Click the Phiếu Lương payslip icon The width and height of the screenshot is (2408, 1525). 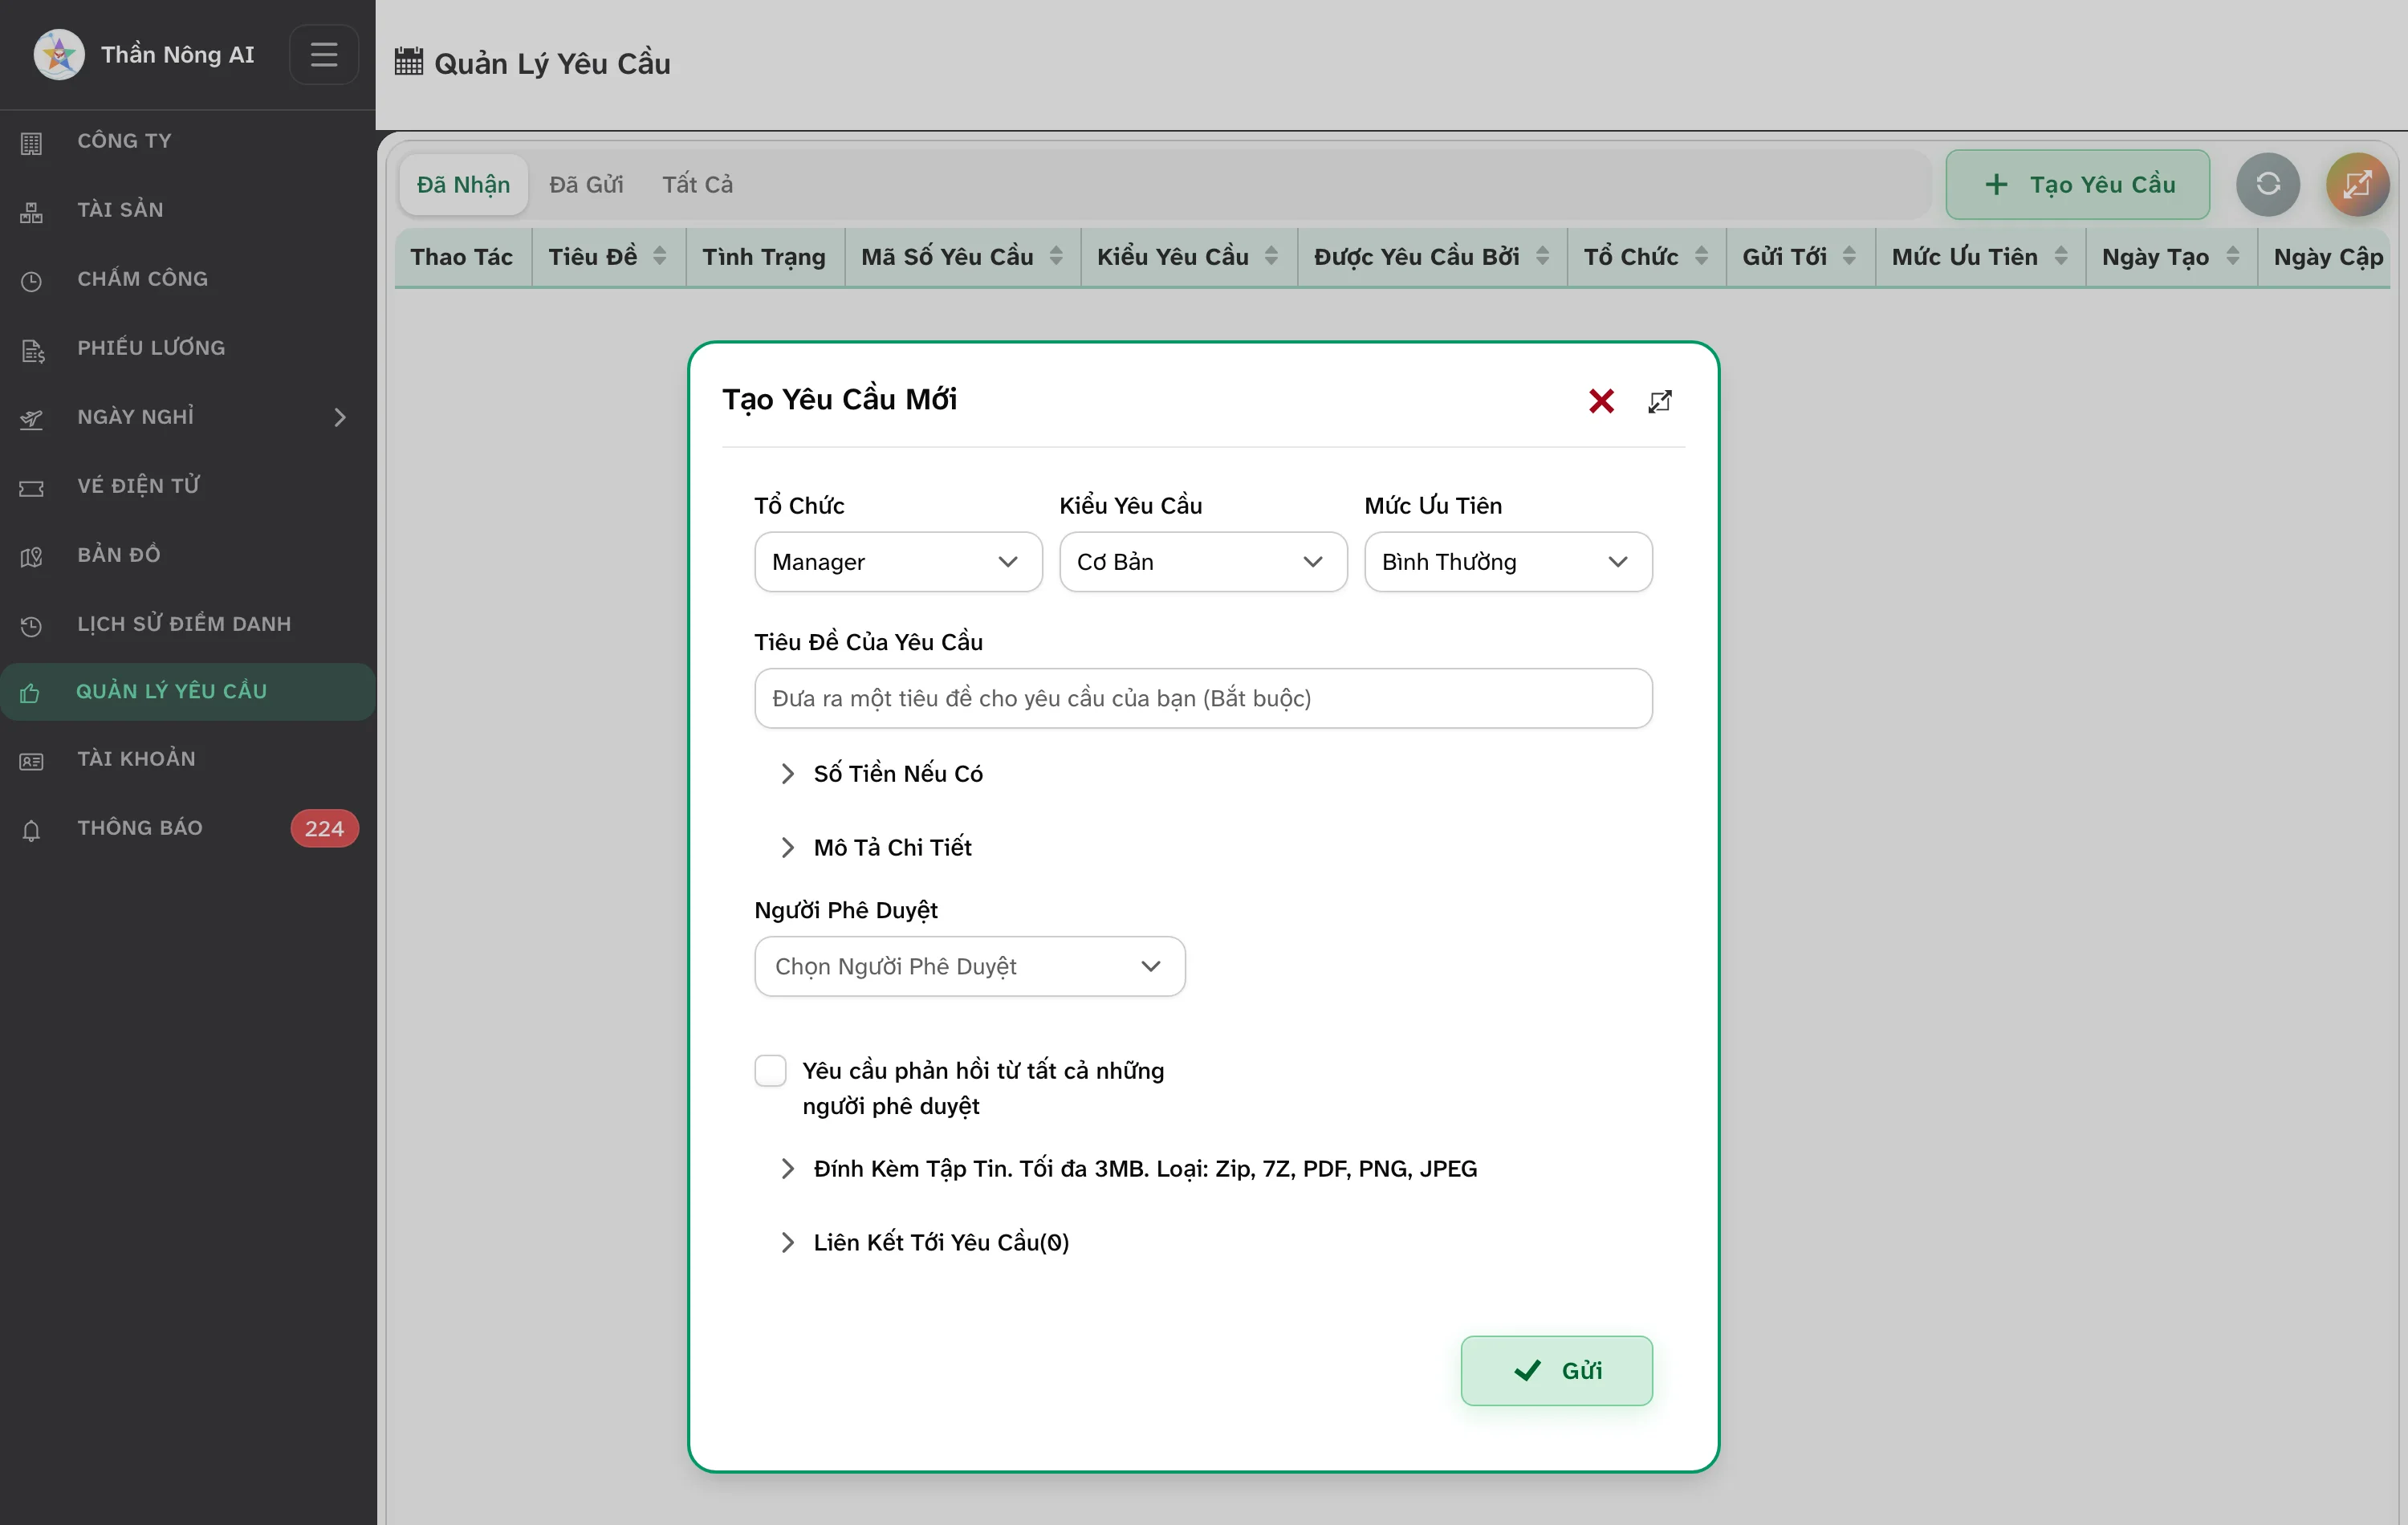tap(33, 350)
